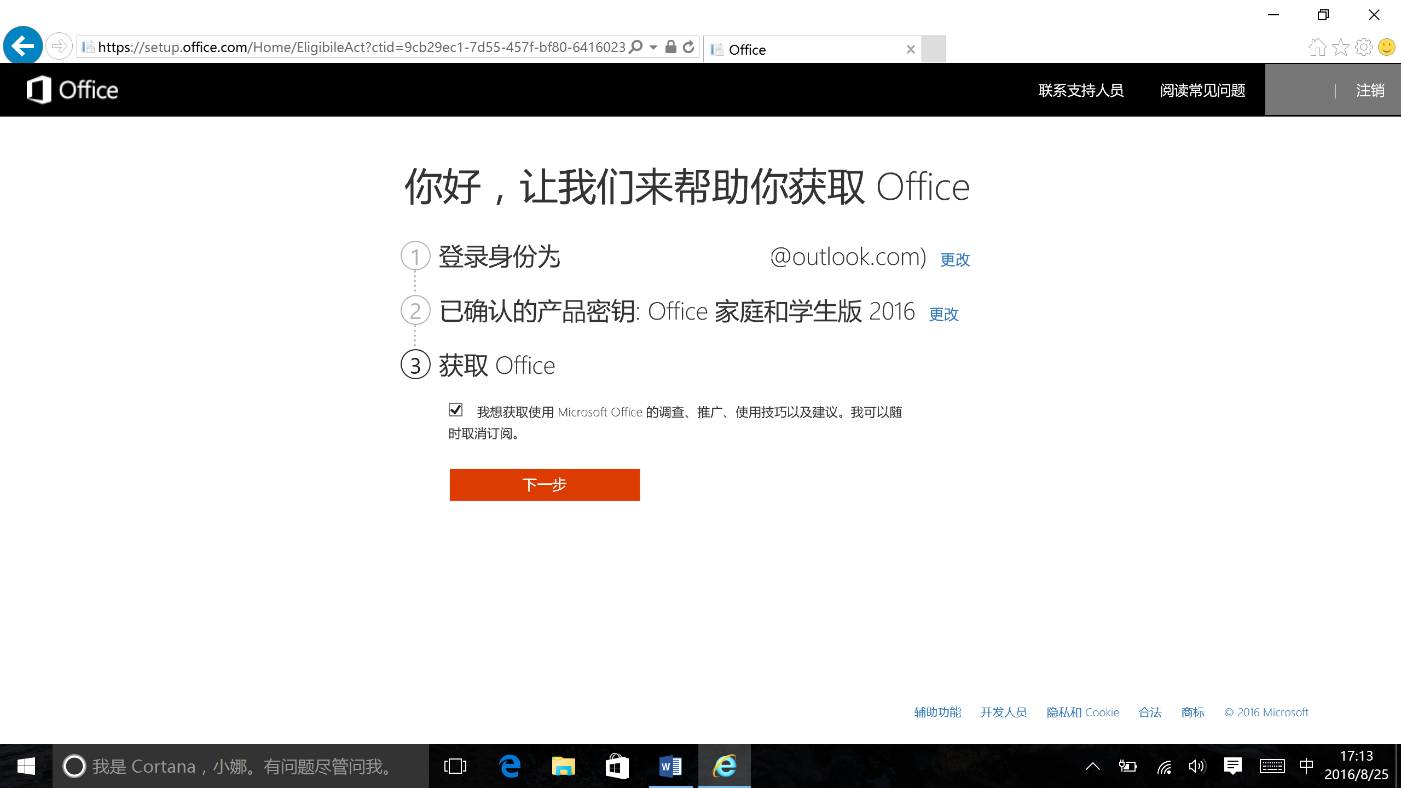Open Favorites with the star icon
The width and height of the screenshot is (1401, 788).
(1340, 46)
